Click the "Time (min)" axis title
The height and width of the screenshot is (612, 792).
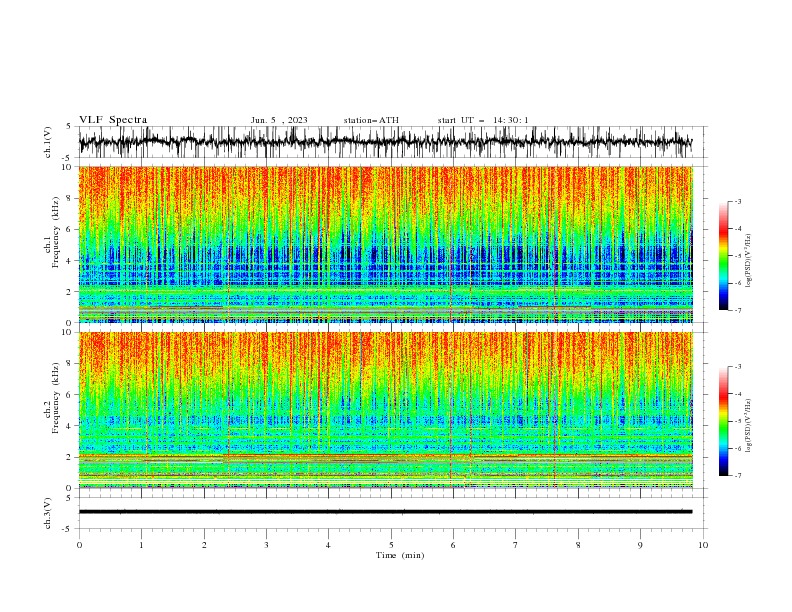pyautogui.click(x=400, y=555)
